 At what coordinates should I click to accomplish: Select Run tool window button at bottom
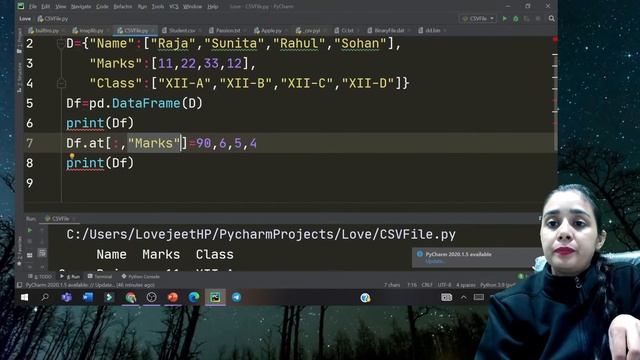pos(70,277)
